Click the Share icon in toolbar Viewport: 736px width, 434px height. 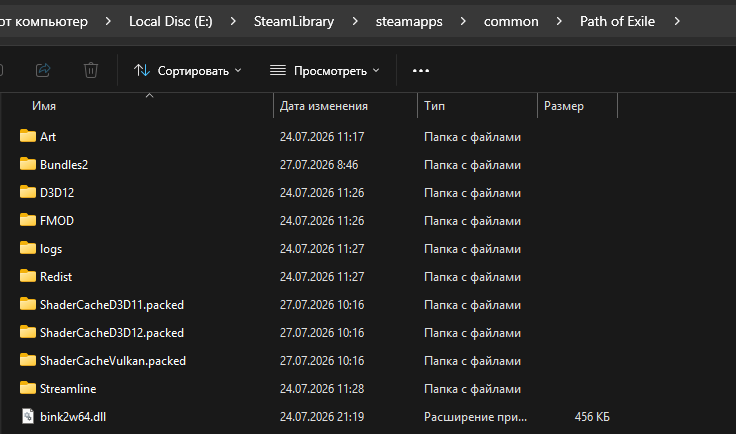(43, 70)
